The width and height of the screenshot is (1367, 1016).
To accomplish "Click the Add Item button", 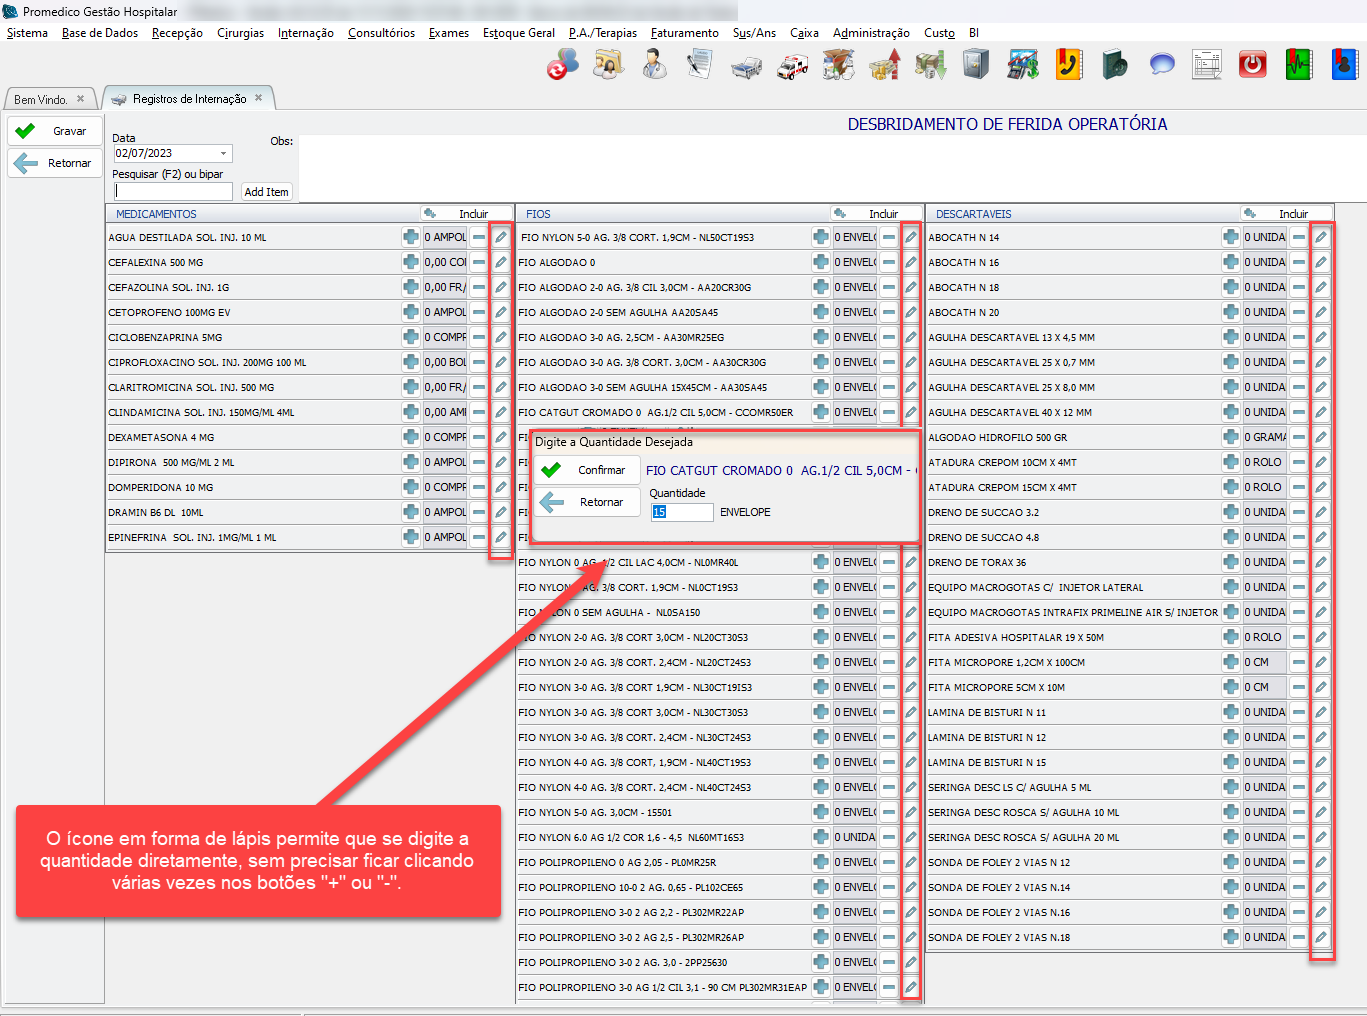I will [x=266, y=192].
